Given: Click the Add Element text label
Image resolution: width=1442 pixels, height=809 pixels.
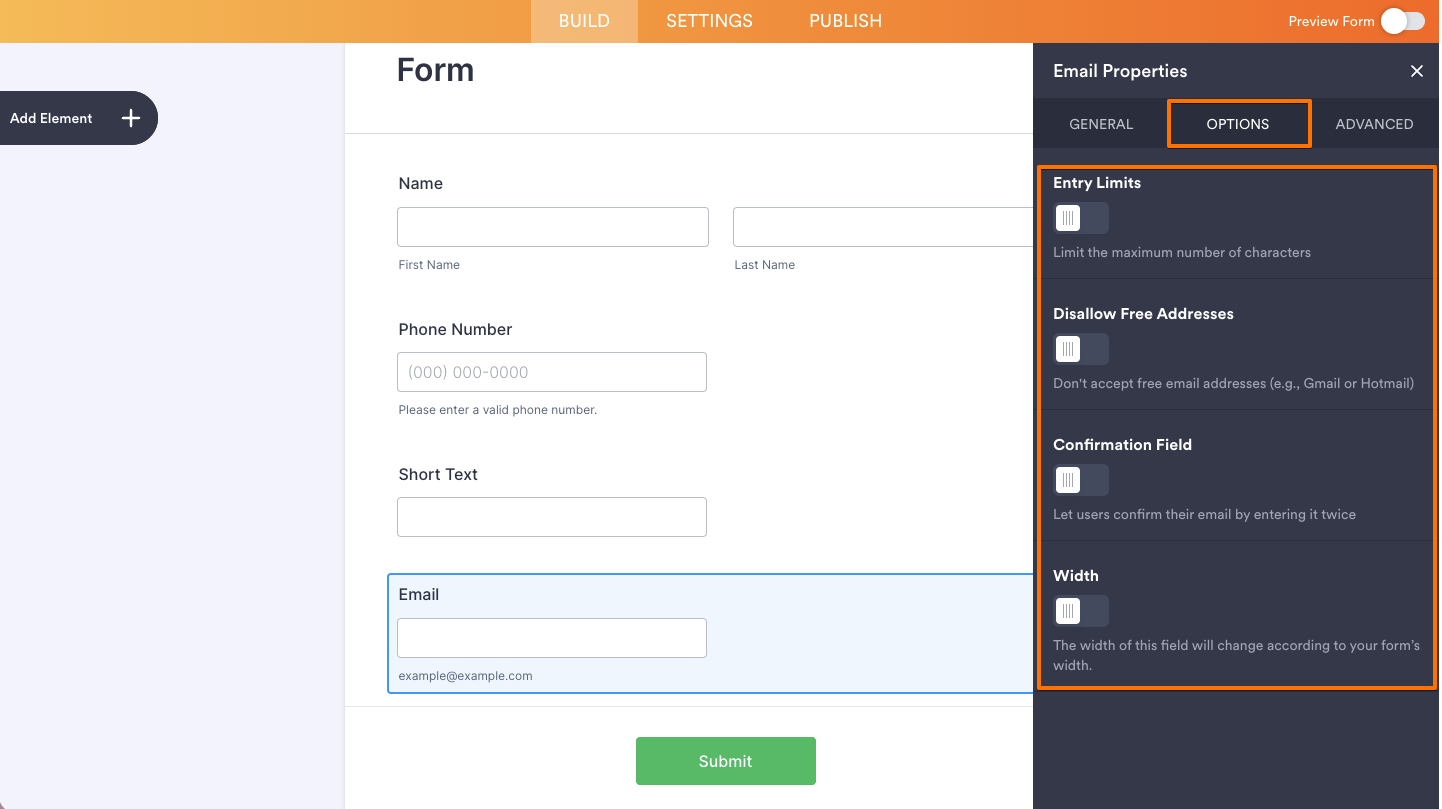Looking at the screenshot, I should (x=51, y=118).
